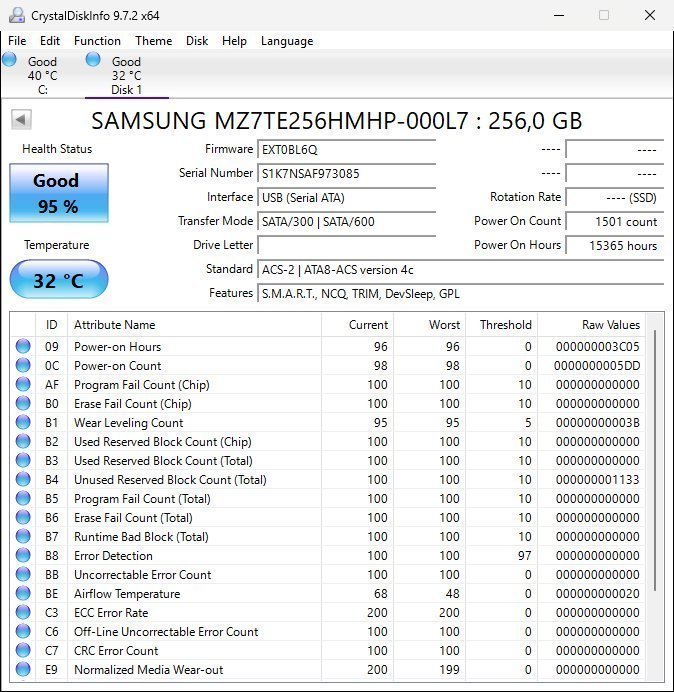Select raw value 000000001133
Screen dimensions: 674x692
(597, 480)
